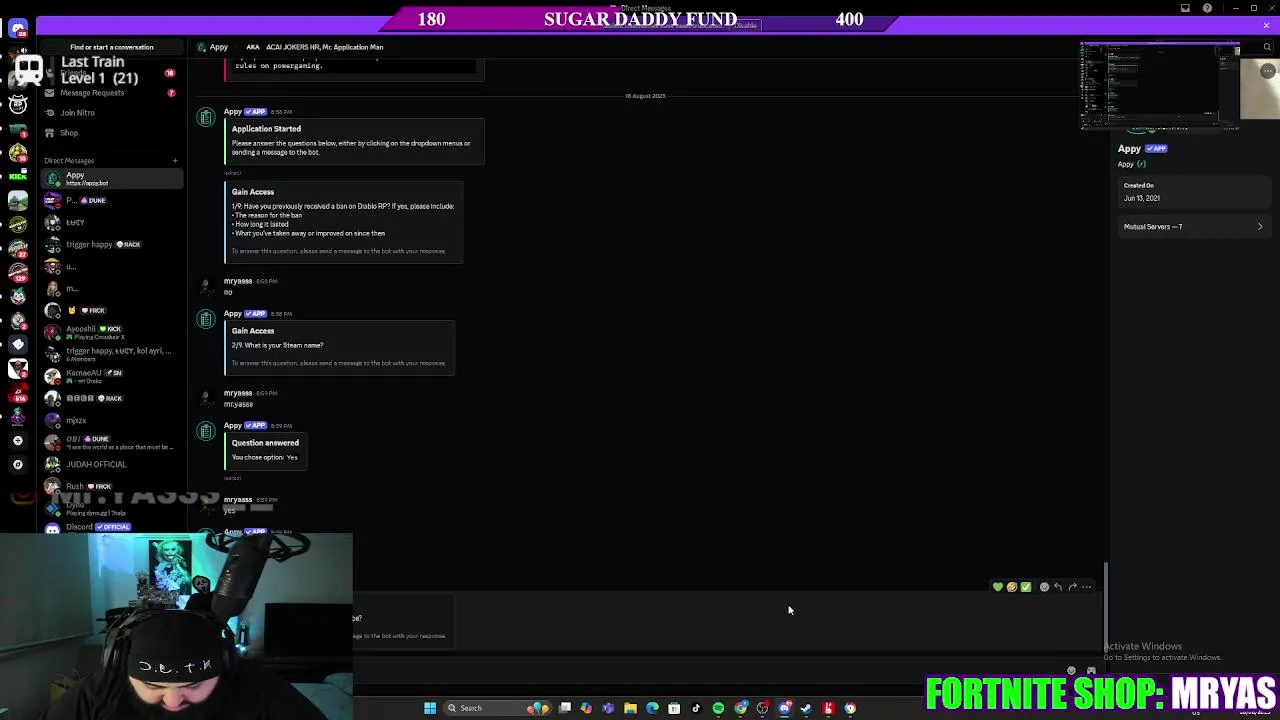The width and height of the screenshot is (1280, 720).
Task: Reply to the hovered message
Action: point(1058,587)
